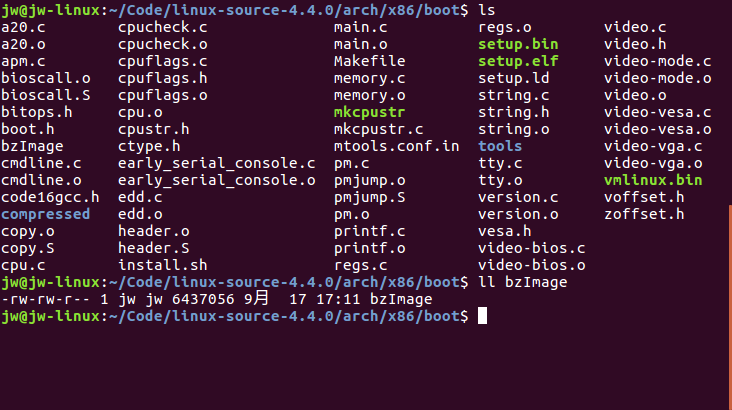Image resolution: width=732 pixels, height=410 pixels.
Task: Click the header.S file name
Action: click(x=153, y=248)
